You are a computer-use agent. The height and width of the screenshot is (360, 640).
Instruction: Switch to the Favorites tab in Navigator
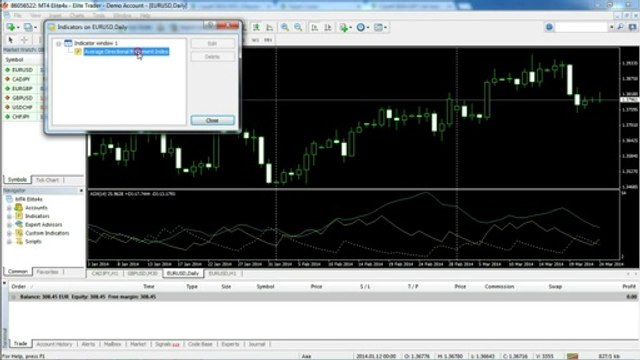coord(47,272)
